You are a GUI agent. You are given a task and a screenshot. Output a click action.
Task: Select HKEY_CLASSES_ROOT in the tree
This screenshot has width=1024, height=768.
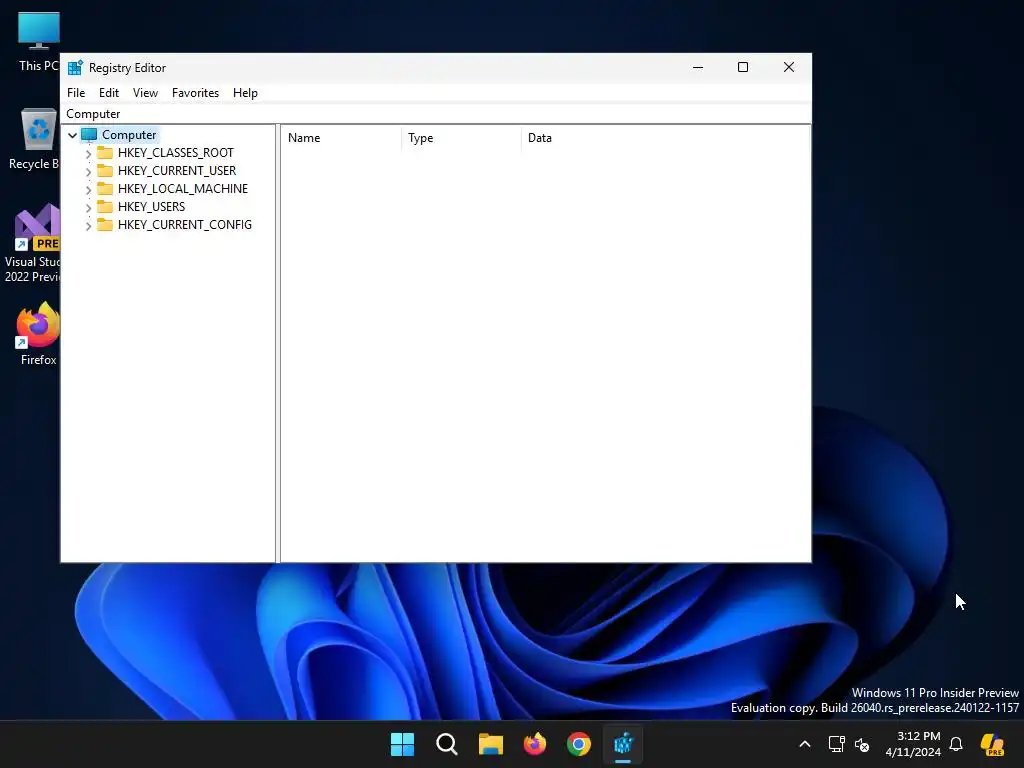176,153
